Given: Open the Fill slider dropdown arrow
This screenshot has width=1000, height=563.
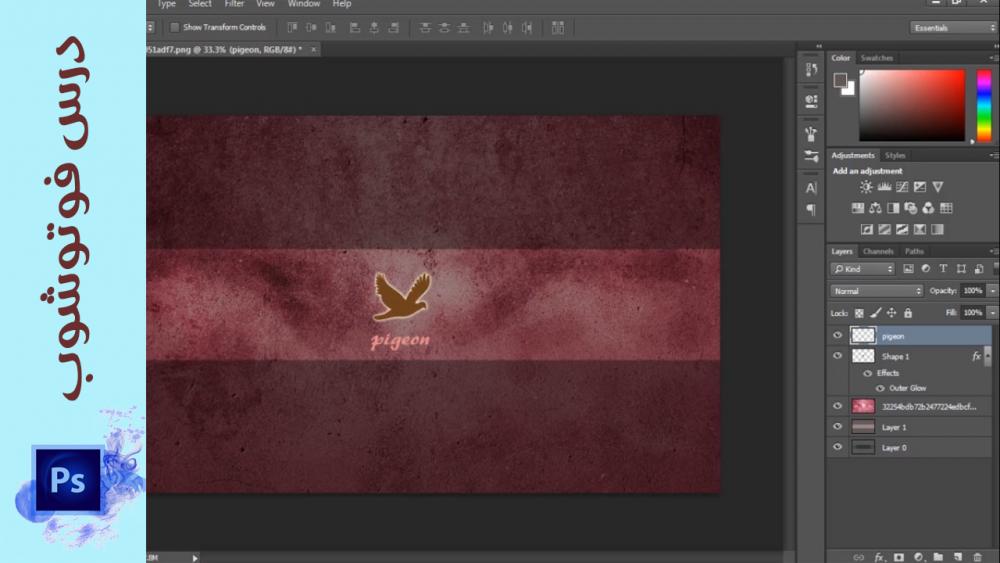Looking at the screenshot, I should (992, 313).
